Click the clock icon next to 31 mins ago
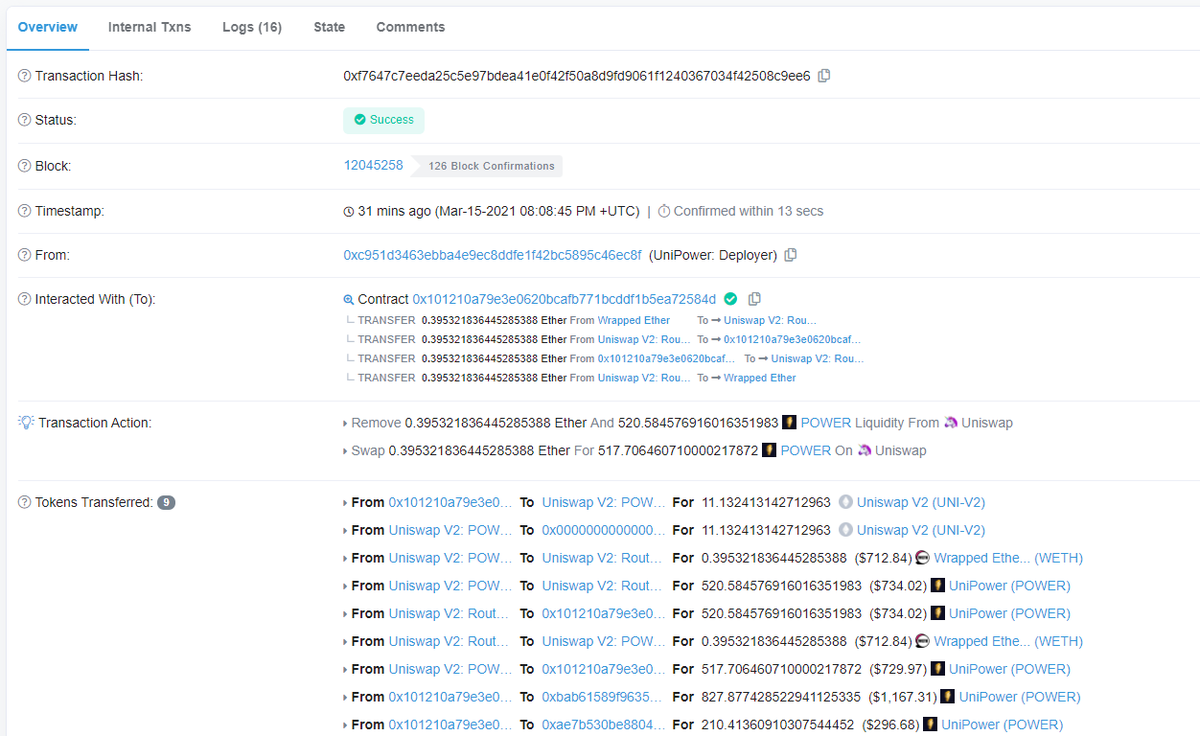 click(349, 211)
